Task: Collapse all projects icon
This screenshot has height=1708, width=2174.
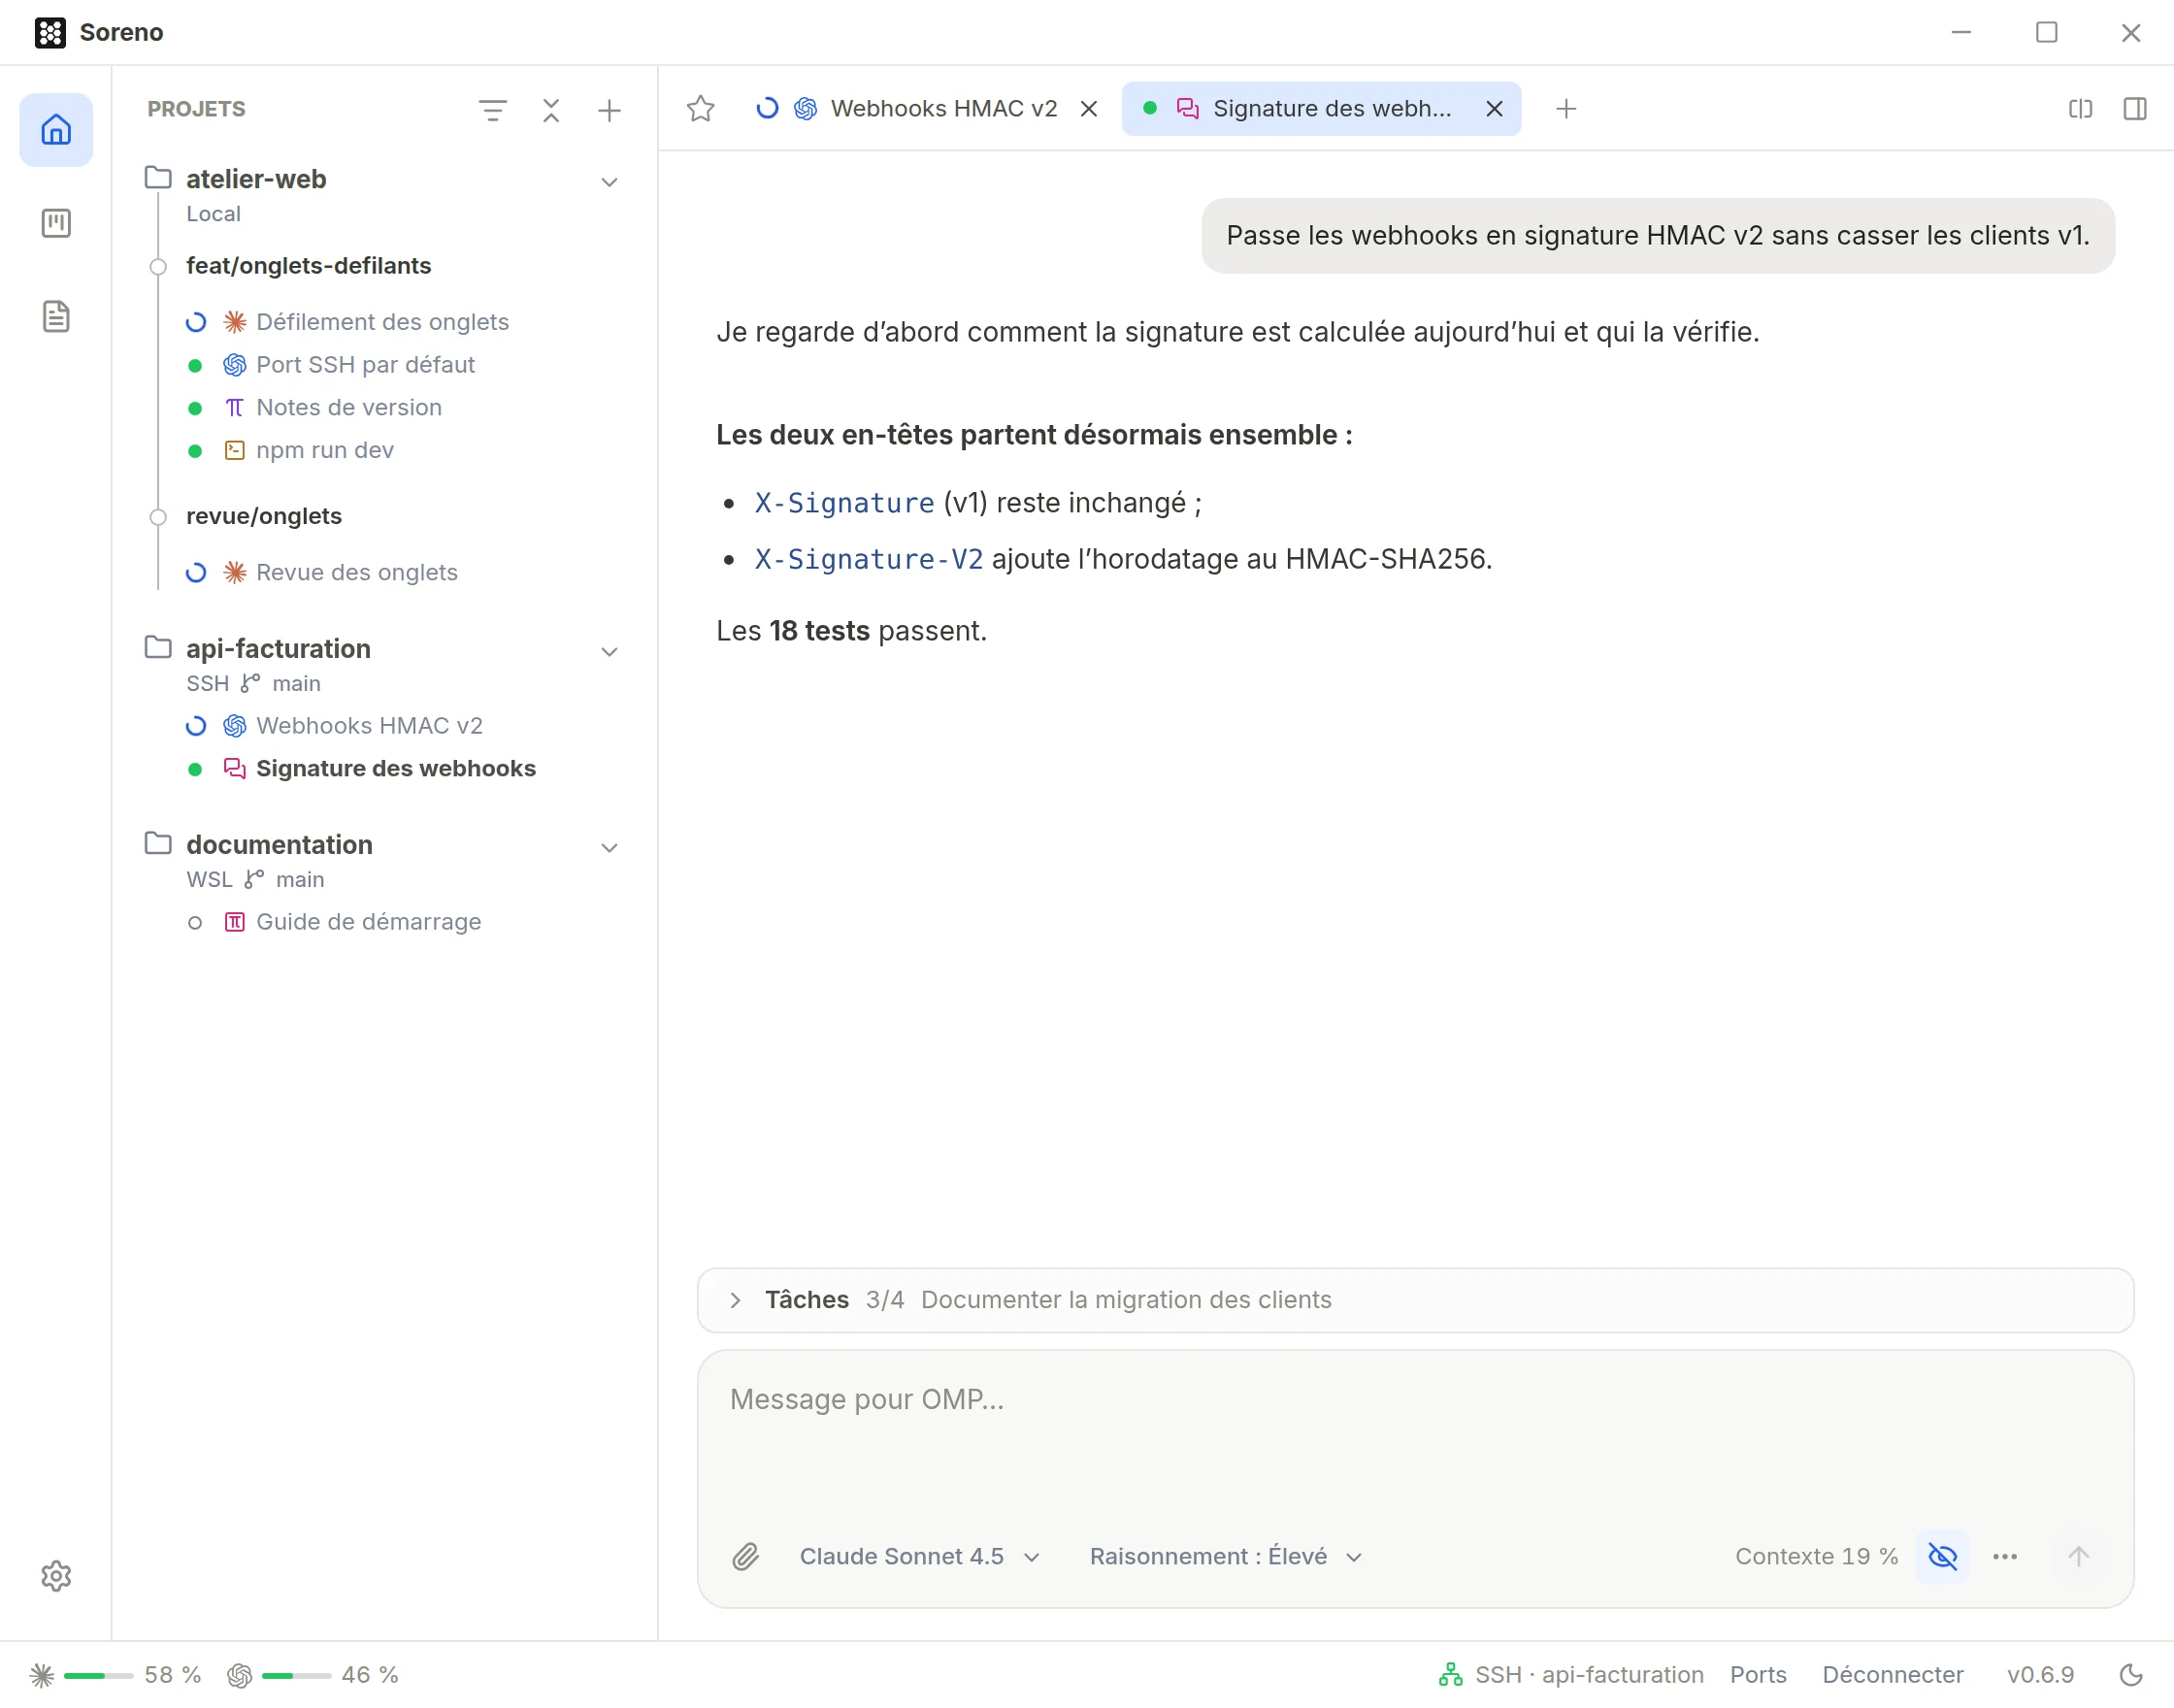Action: tap(551, 110)
